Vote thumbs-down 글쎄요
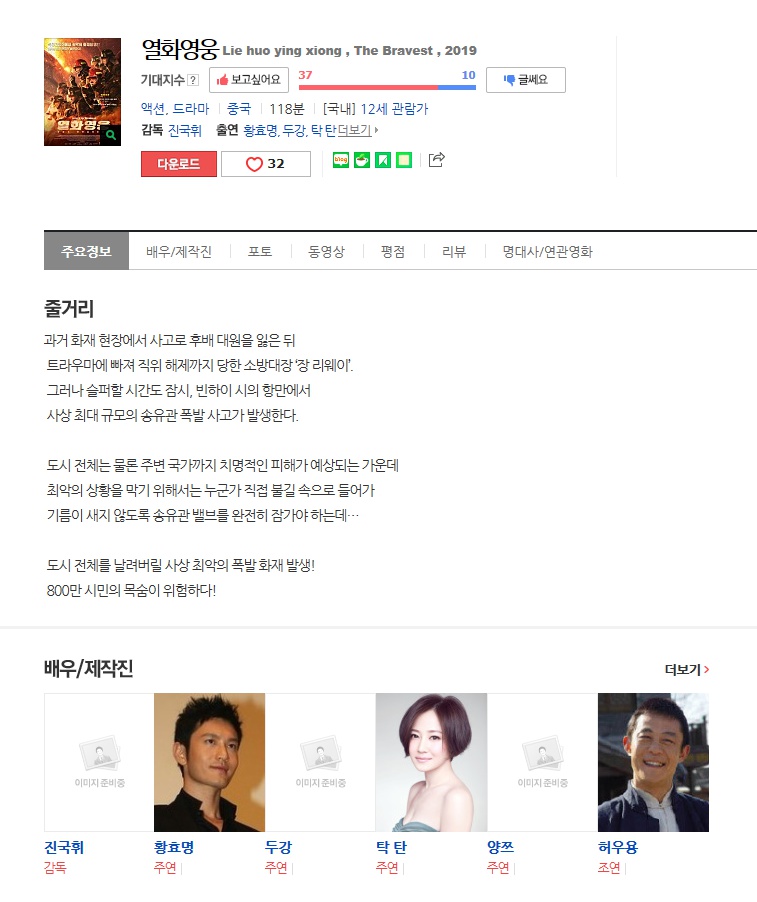 point(526,80)
